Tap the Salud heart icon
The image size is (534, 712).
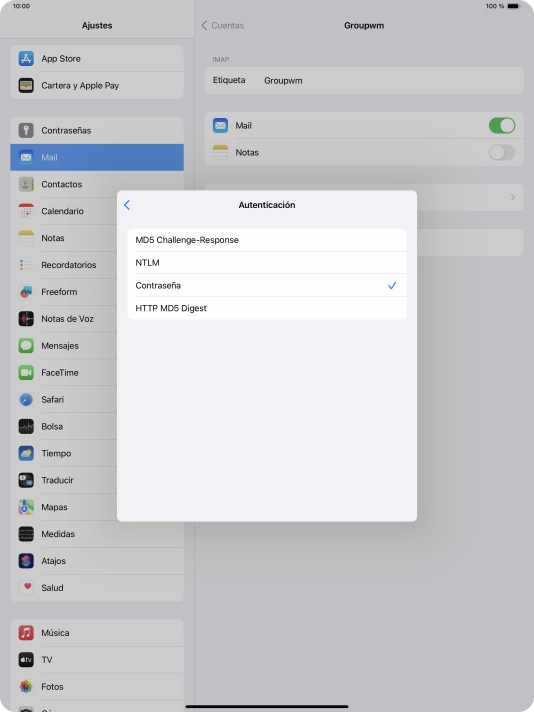(x=26, y=588)
